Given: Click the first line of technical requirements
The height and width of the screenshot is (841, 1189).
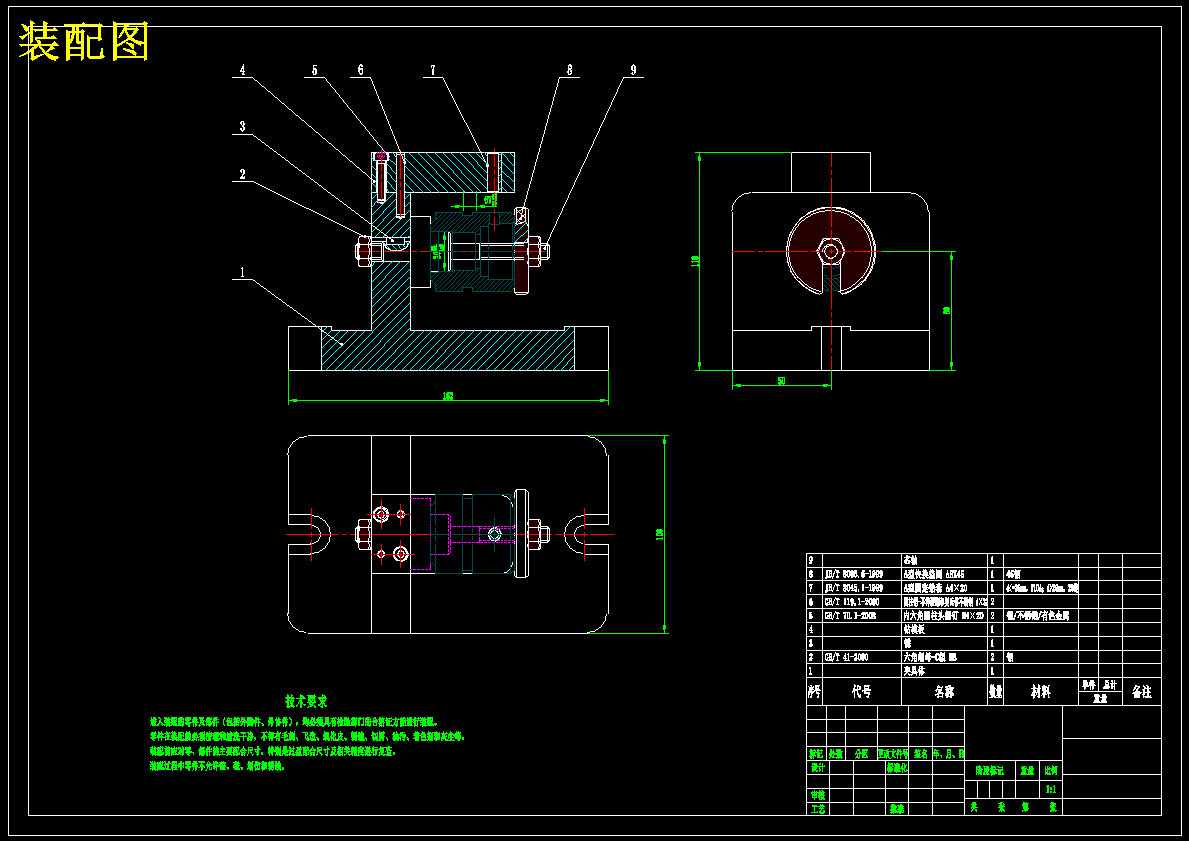Looking at the screenshot, I should tap(294, 722).
